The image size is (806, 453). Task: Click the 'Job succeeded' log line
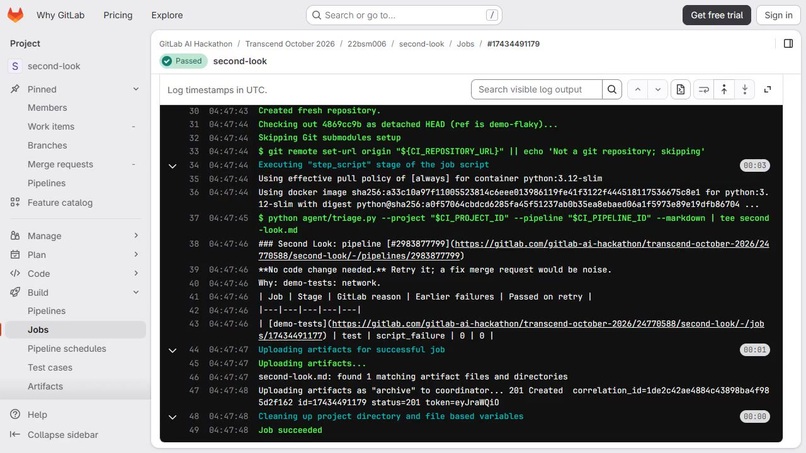290,430
